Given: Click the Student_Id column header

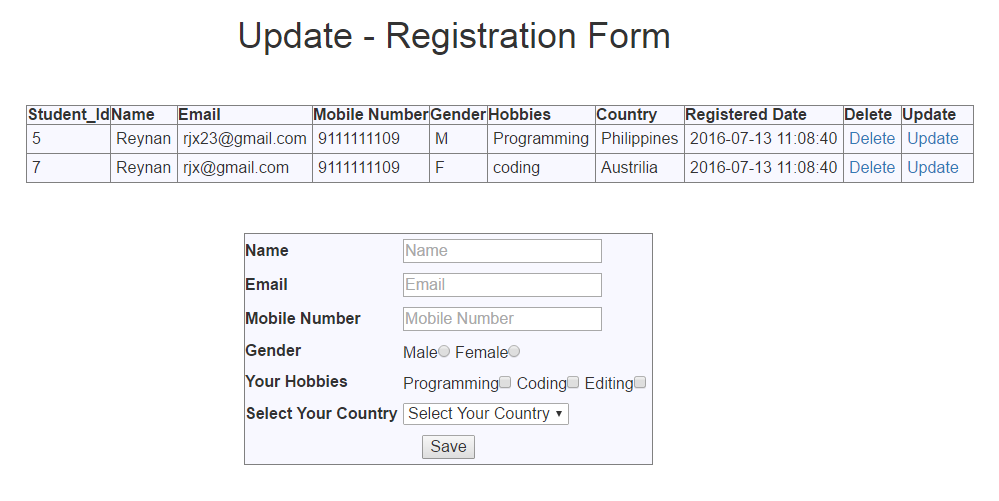Looking at the screenshot, I should point(68,115).
